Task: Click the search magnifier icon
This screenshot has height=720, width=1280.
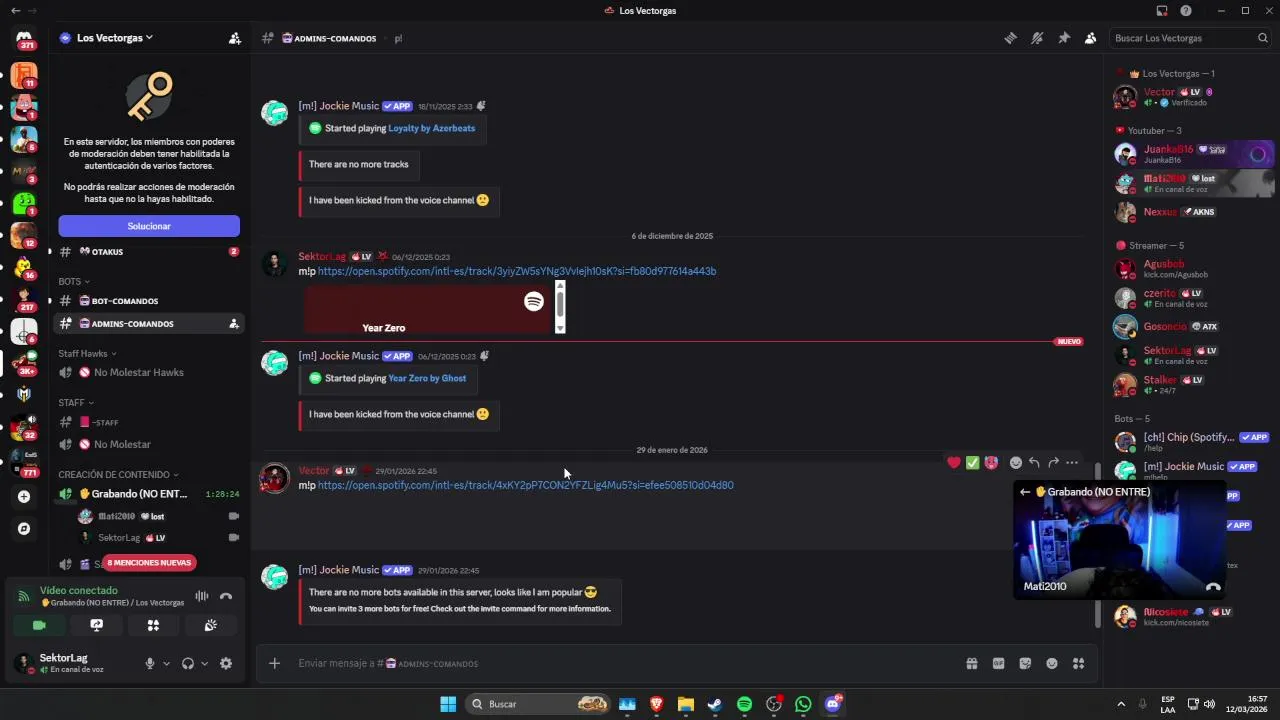Action: (1263, 38)
